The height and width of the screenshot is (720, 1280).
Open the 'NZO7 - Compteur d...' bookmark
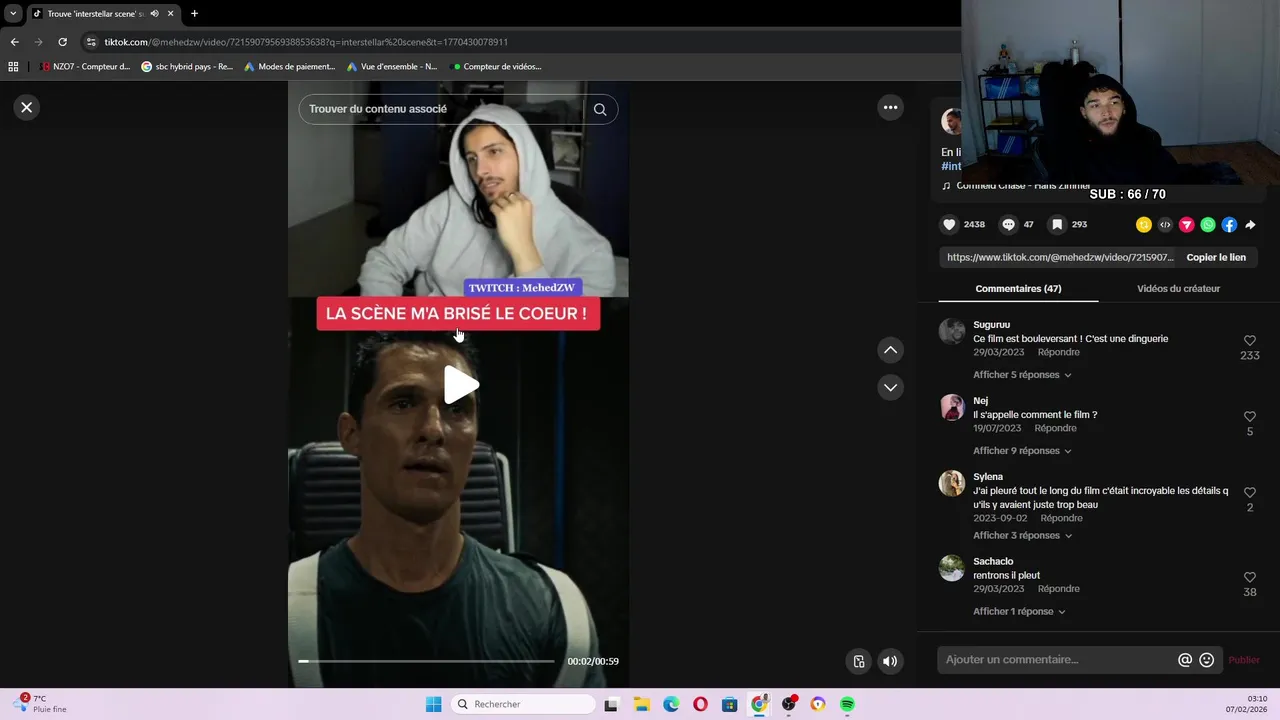tap(85, 67)
